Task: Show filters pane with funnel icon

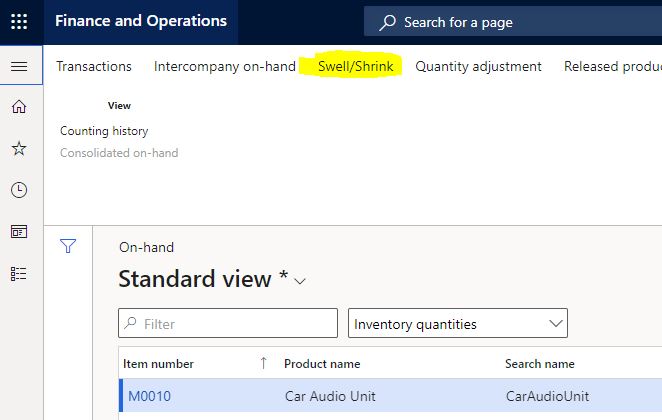Action: 68,246
